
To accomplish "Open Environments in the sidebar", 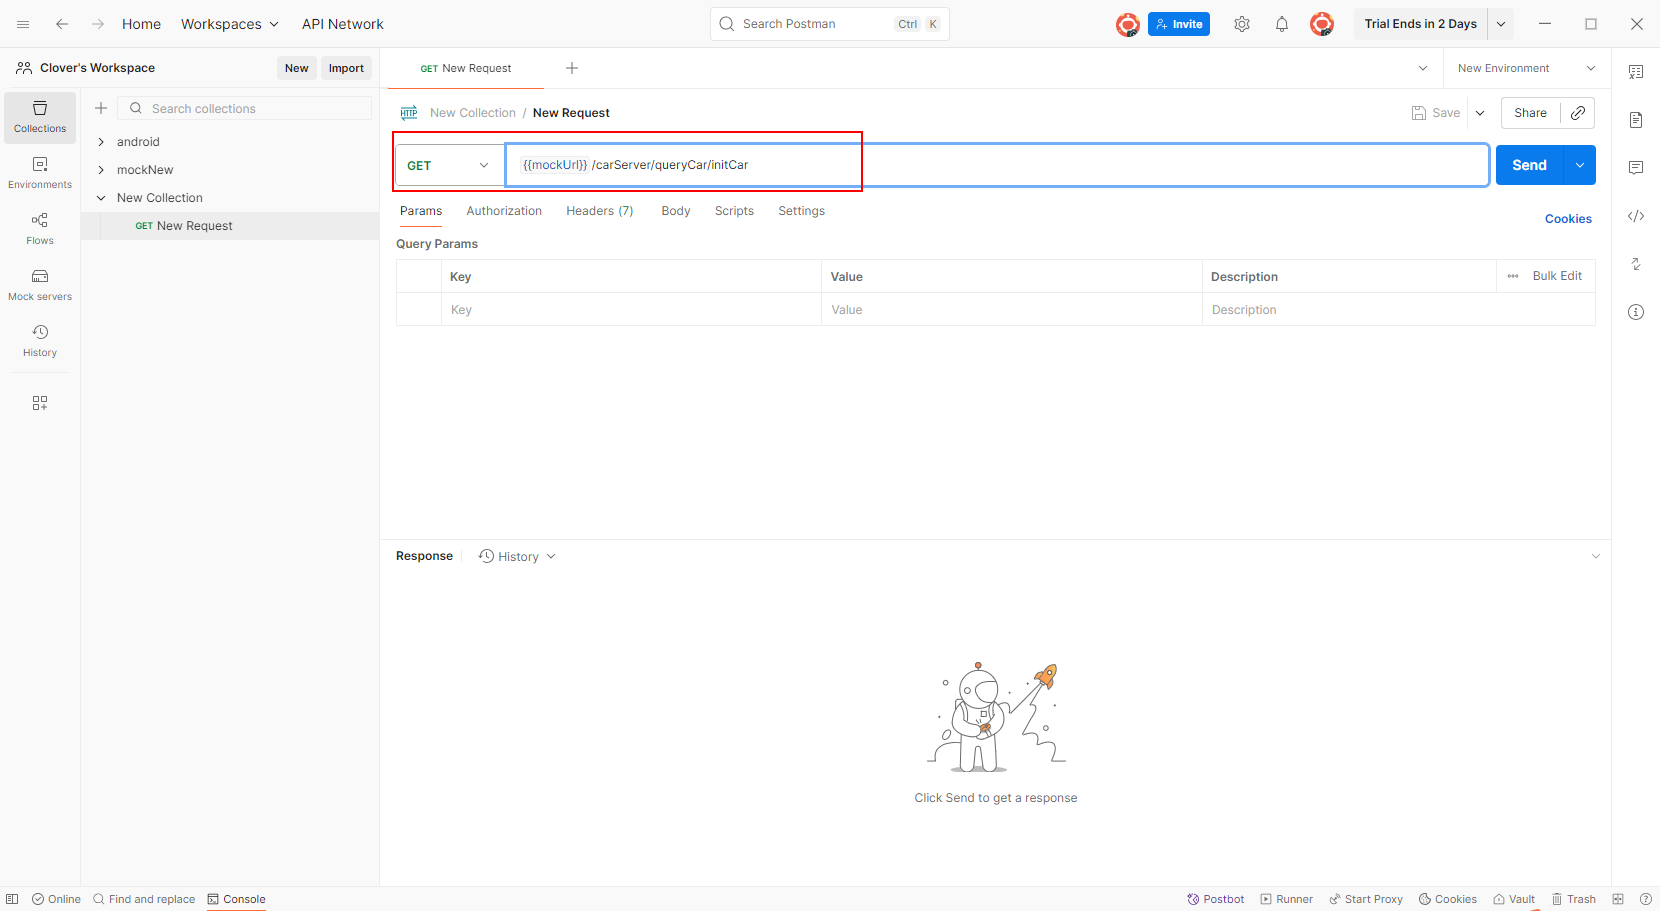I will (40, 174).
